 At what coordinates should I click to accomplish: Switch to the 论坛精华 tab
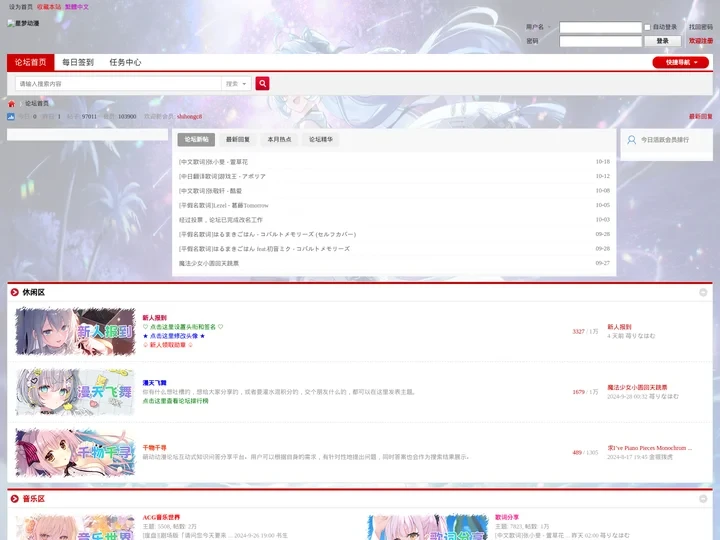click(x=321, y=140)
